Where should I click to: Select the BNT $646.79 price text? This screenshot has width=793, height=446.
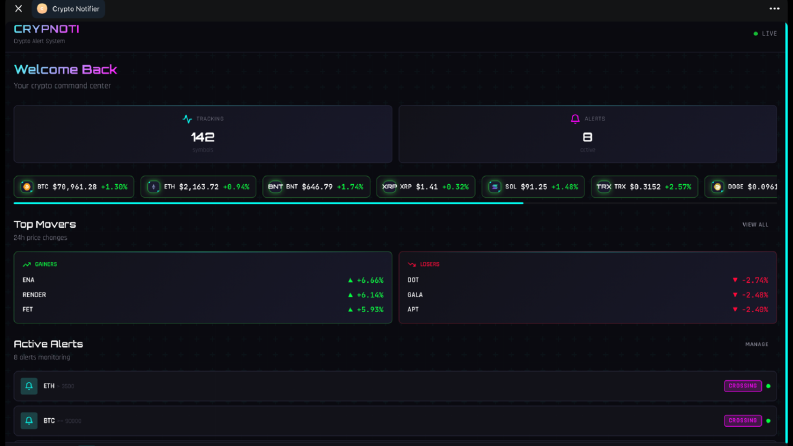(317, 187)
